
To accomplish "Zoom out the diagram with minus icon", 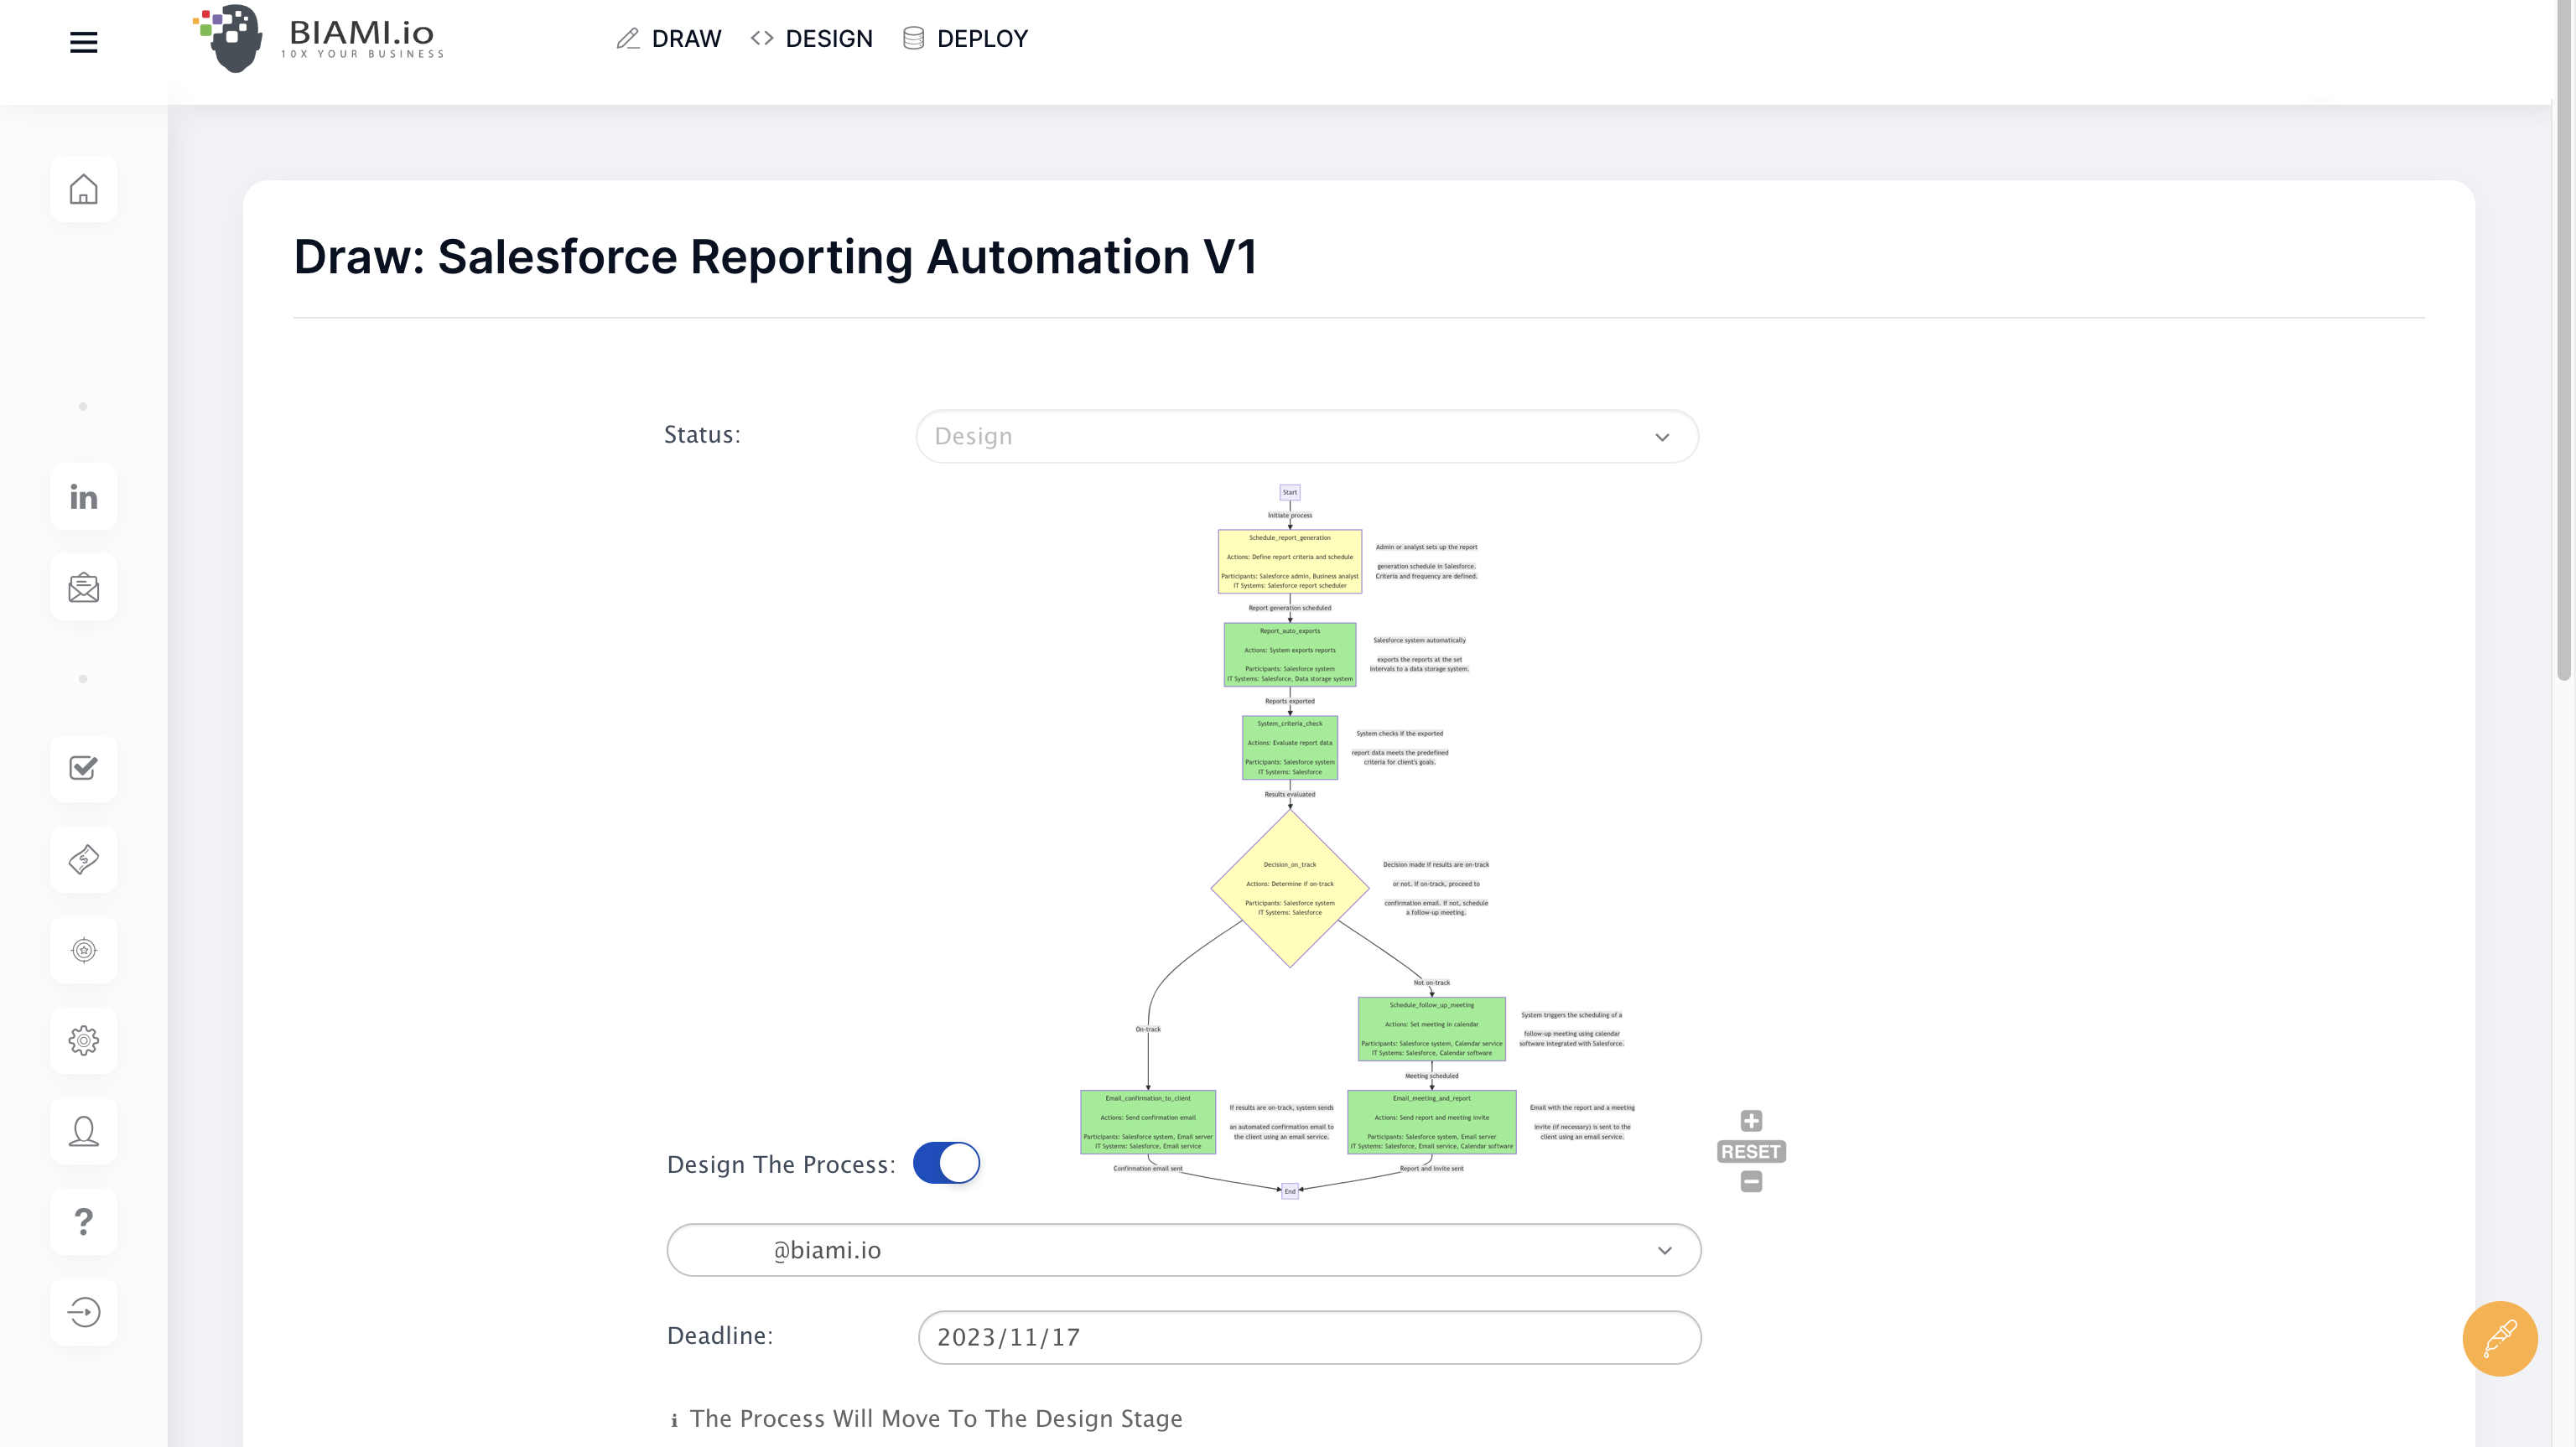I will (1751, 1182).
